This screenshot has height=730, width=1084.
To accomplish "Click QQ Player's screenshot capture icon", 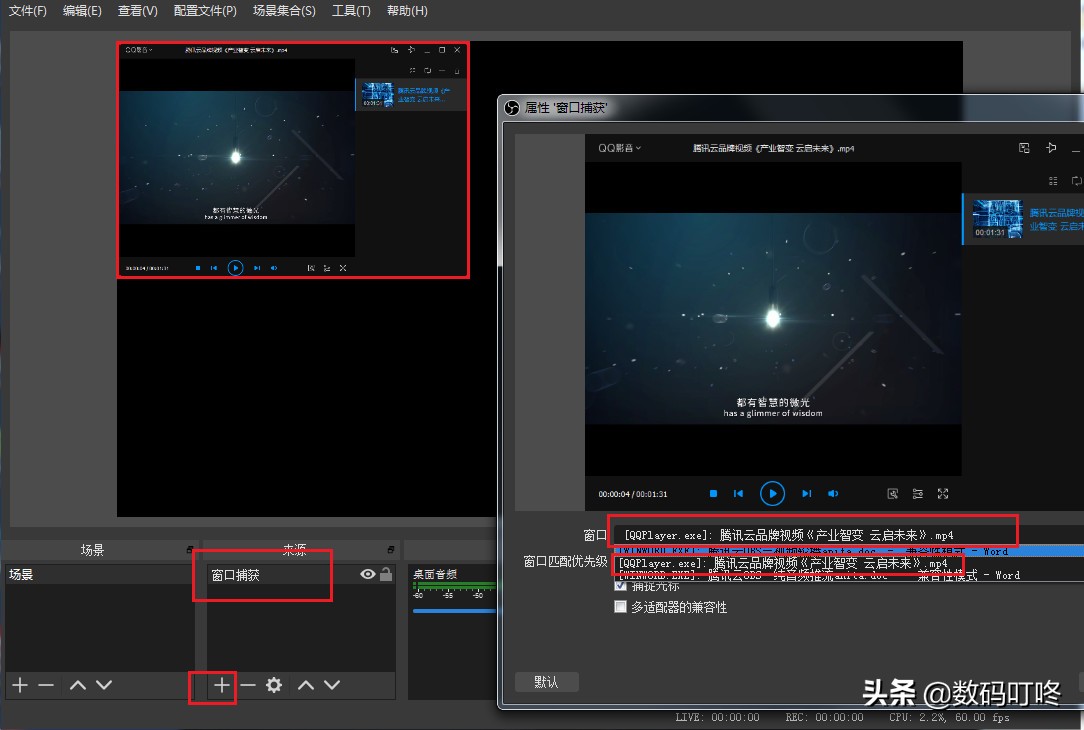I will click(x=892, y=493).
